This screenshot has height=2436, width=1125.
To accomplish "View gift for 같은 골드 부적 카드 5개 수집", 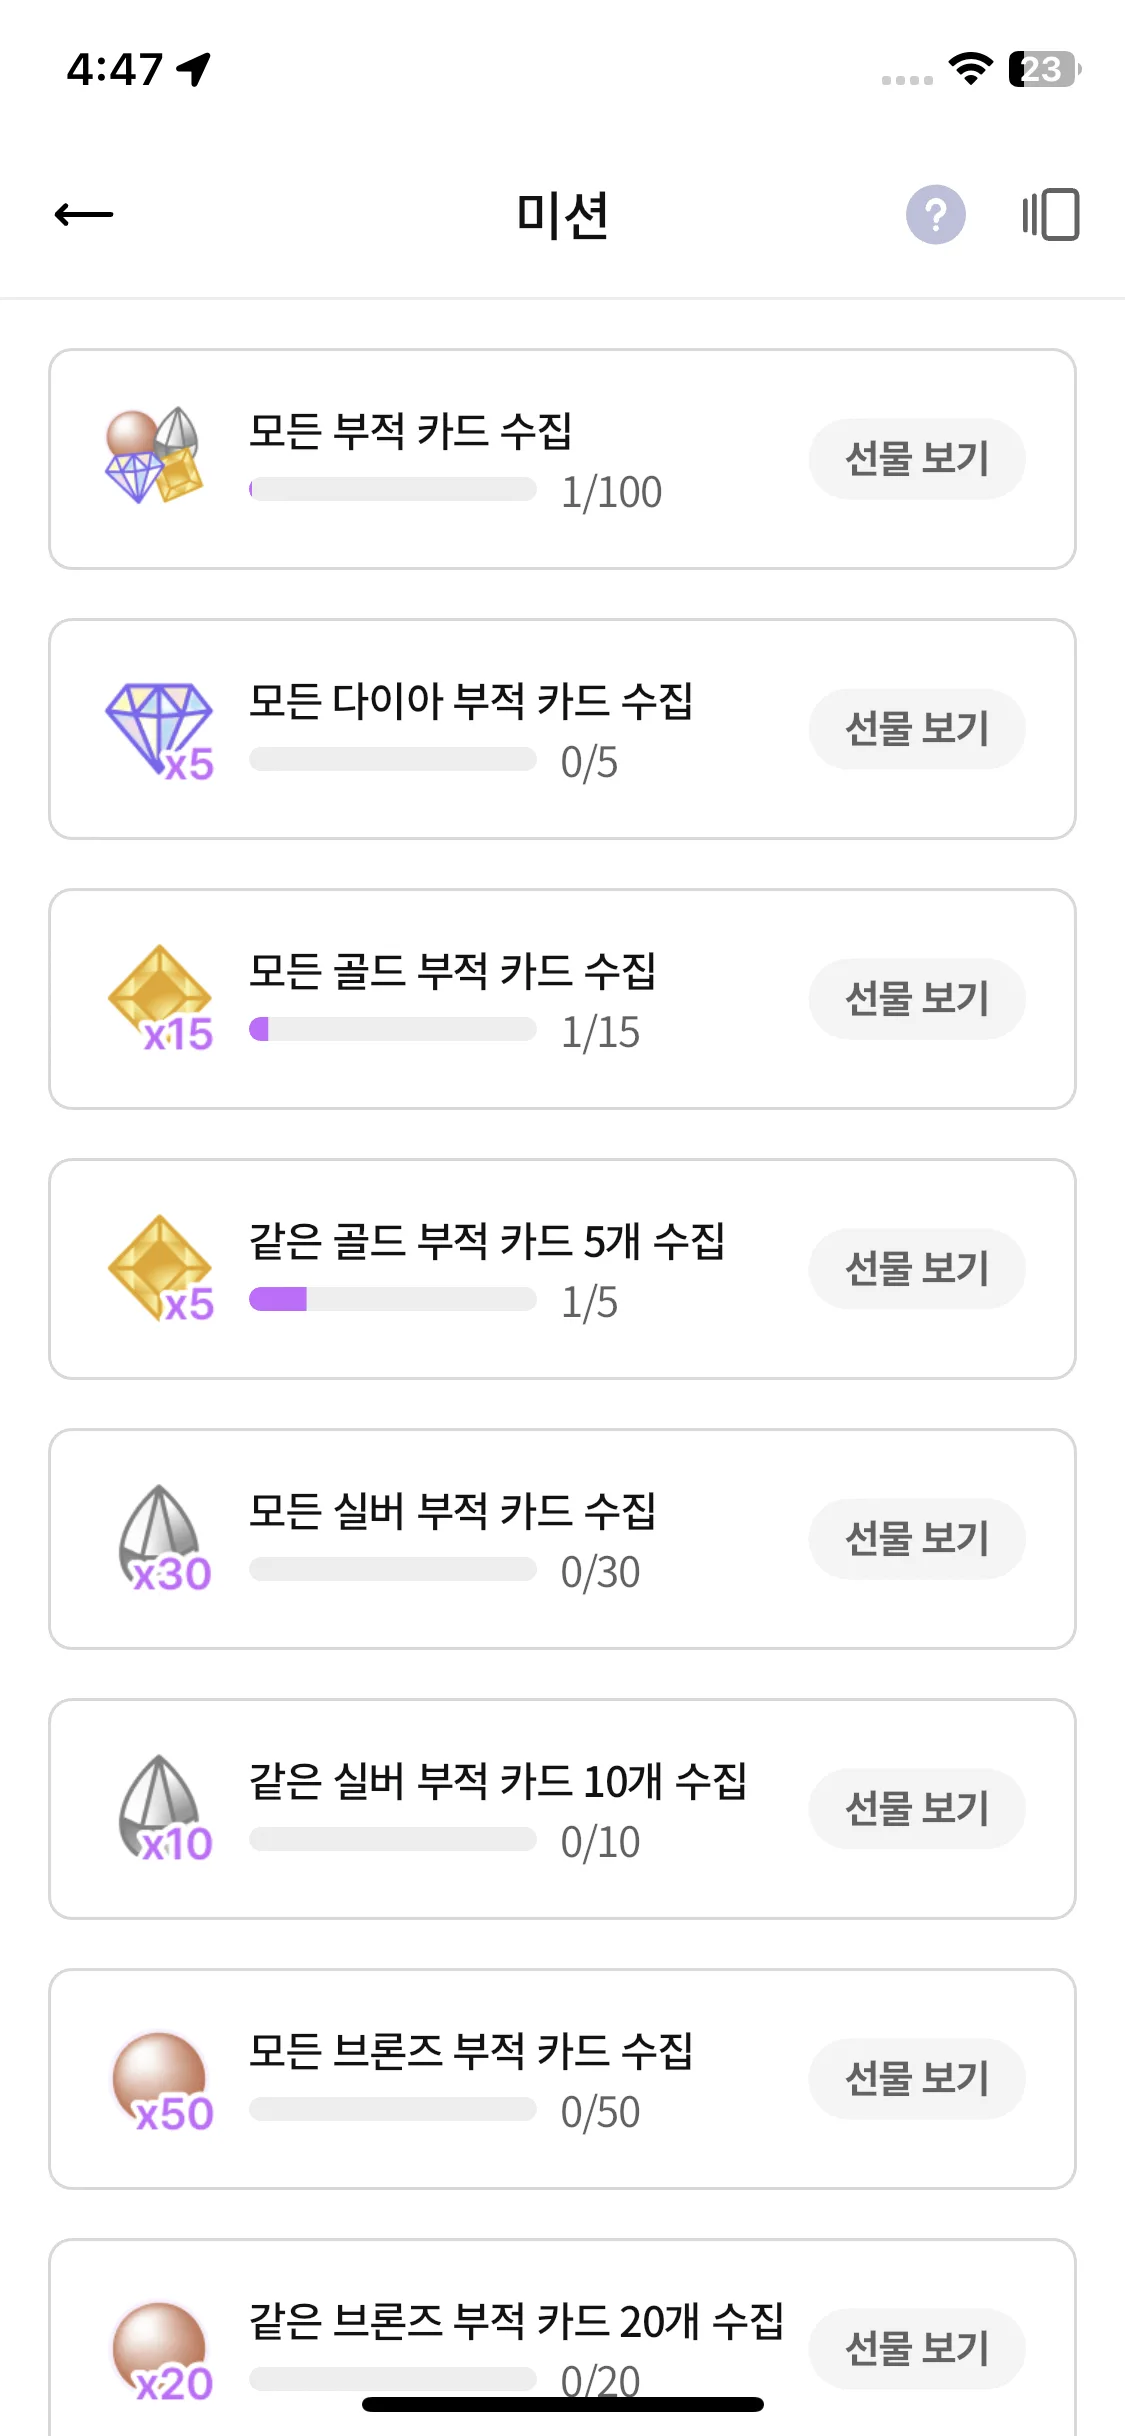I will 917,1269.
